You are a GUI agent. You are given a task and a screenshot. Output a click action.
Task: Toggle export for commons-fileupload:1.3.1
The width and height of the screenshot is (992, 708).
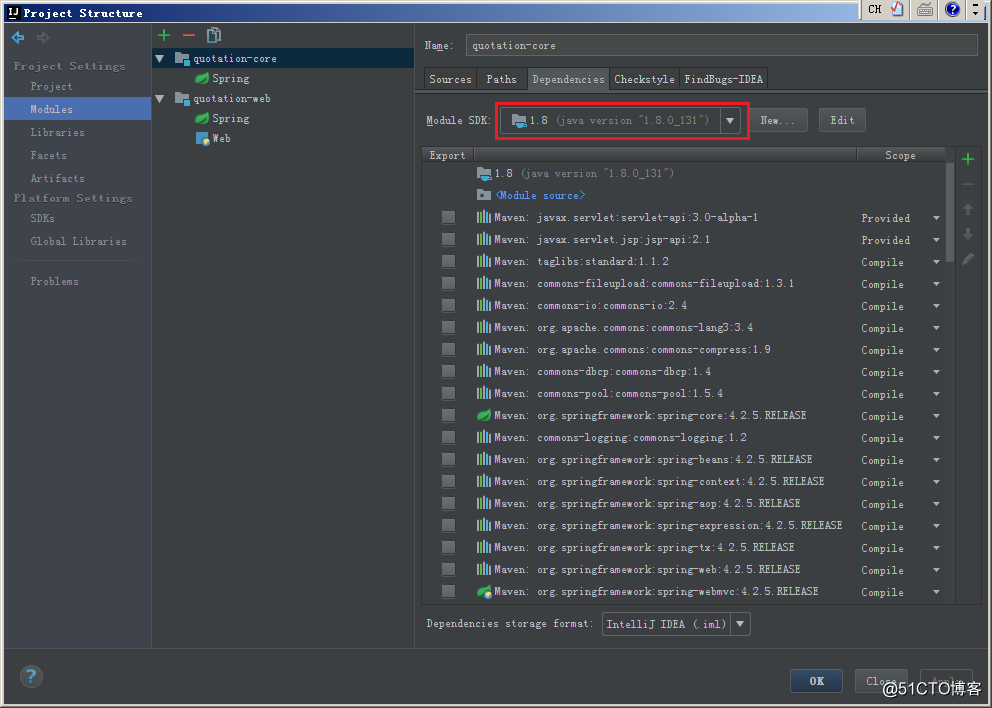coord(449,283)
